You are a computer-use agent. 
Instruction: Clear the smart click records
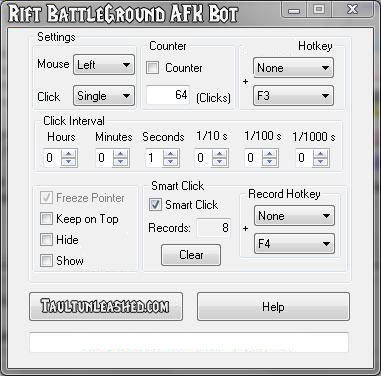point(191,255)
